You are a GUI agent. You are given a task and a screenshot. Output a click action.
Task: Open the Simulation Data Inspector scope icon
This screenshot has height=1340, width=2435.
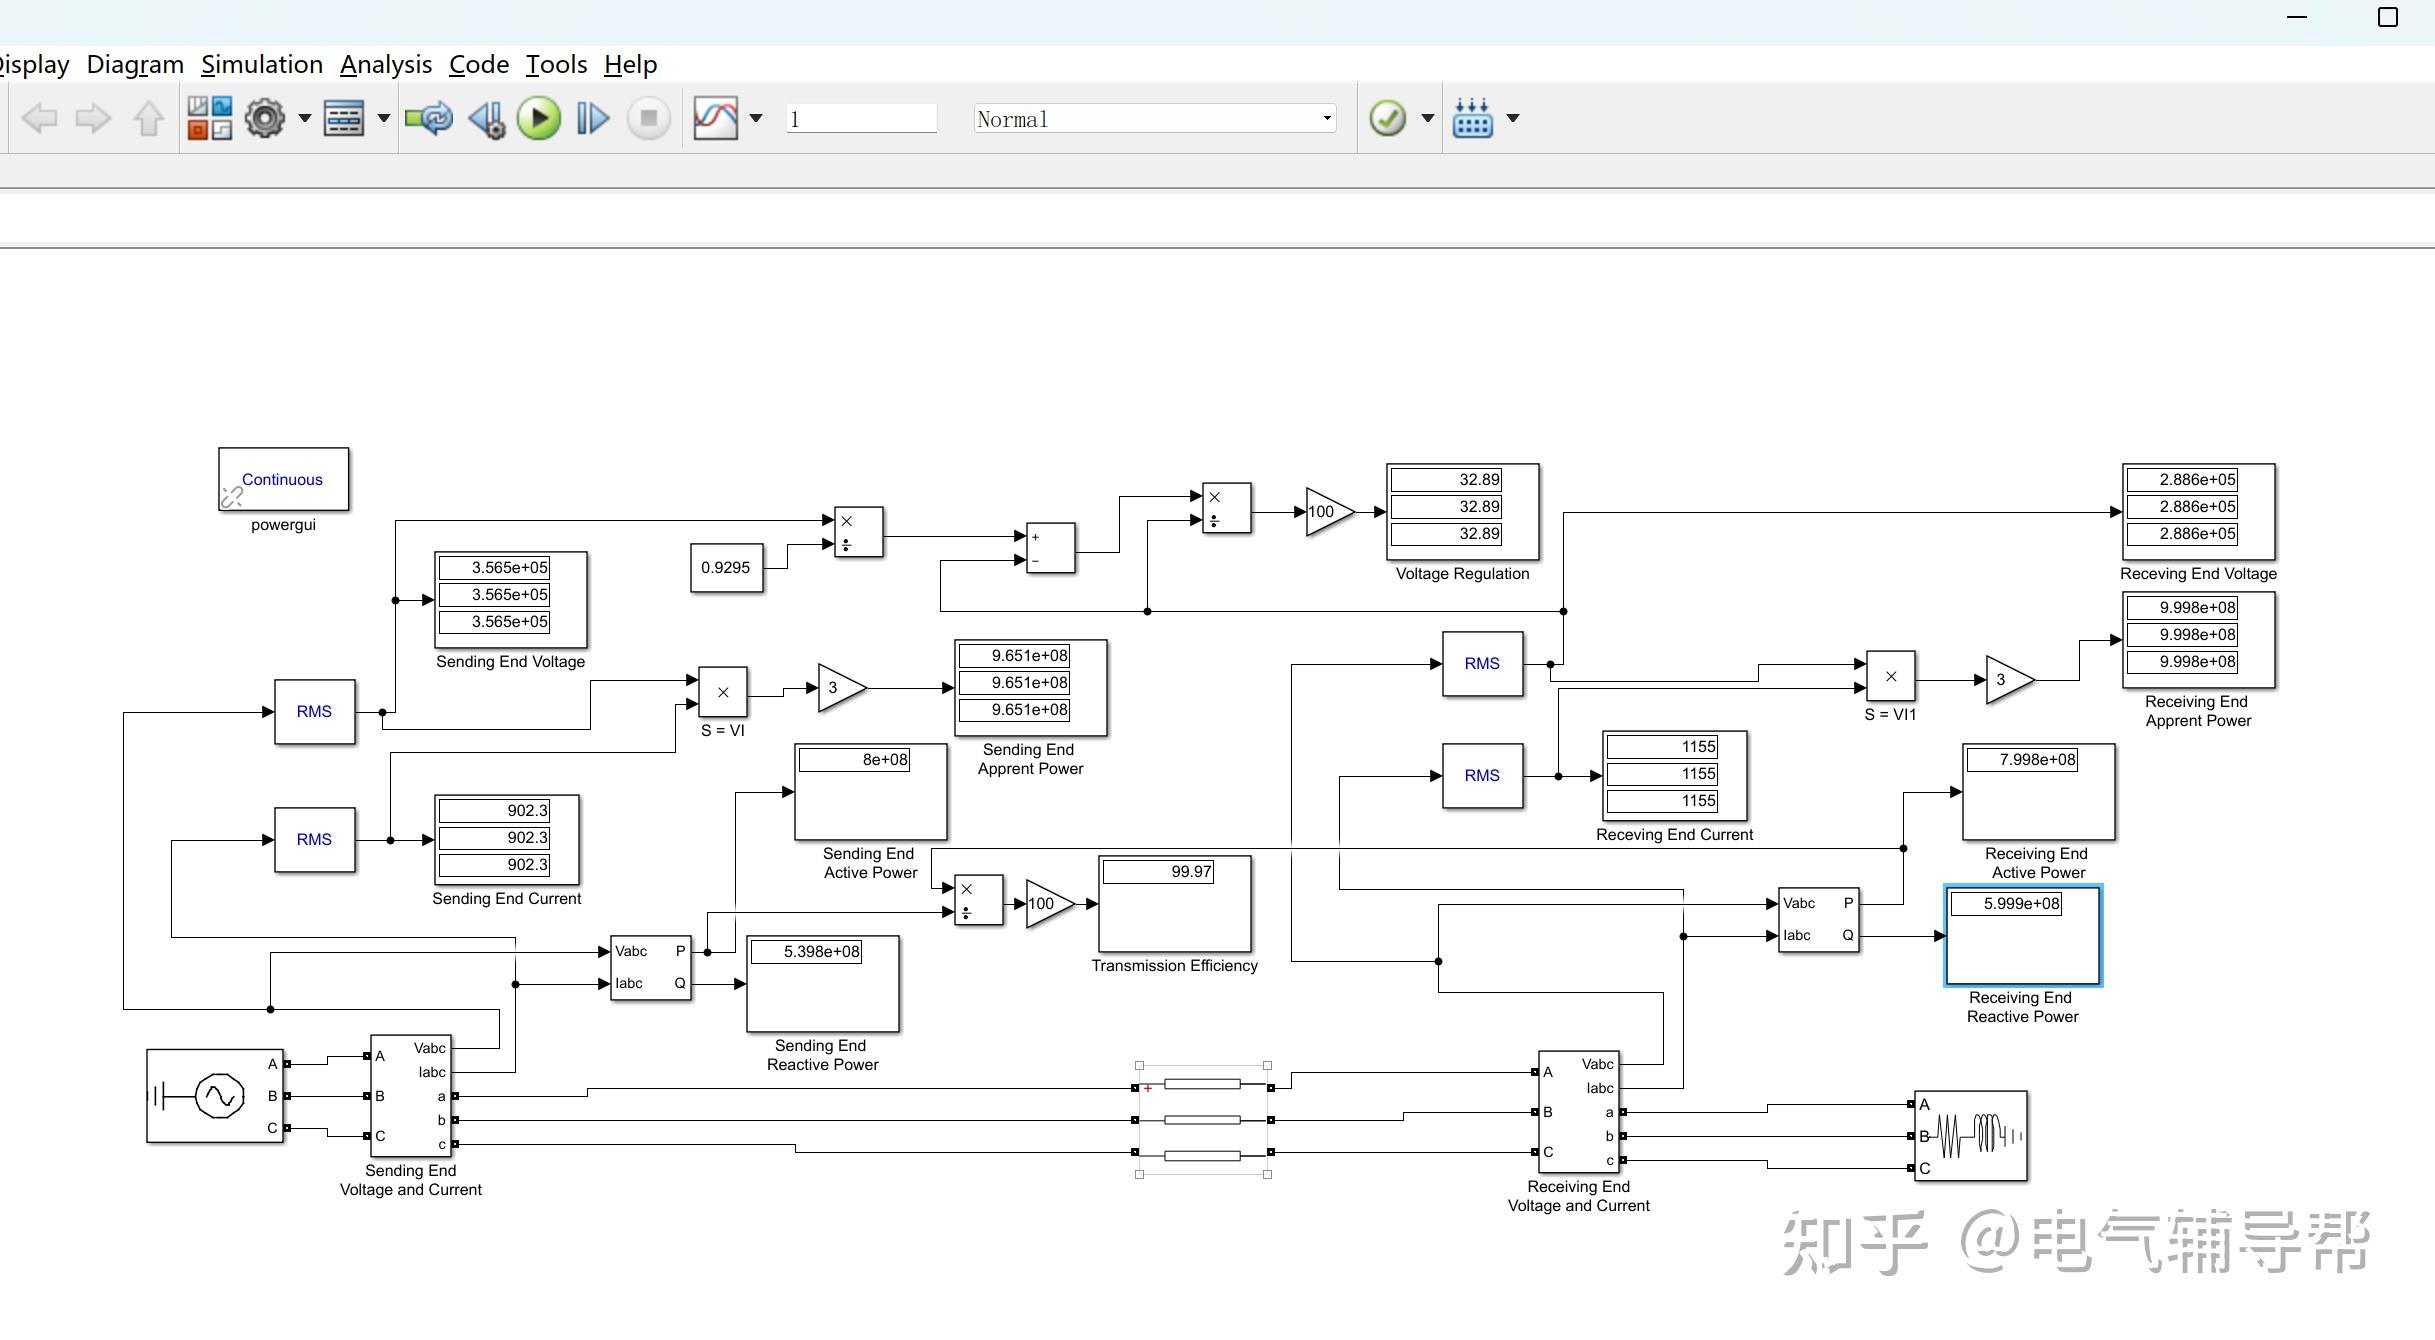tap(716, 118)
